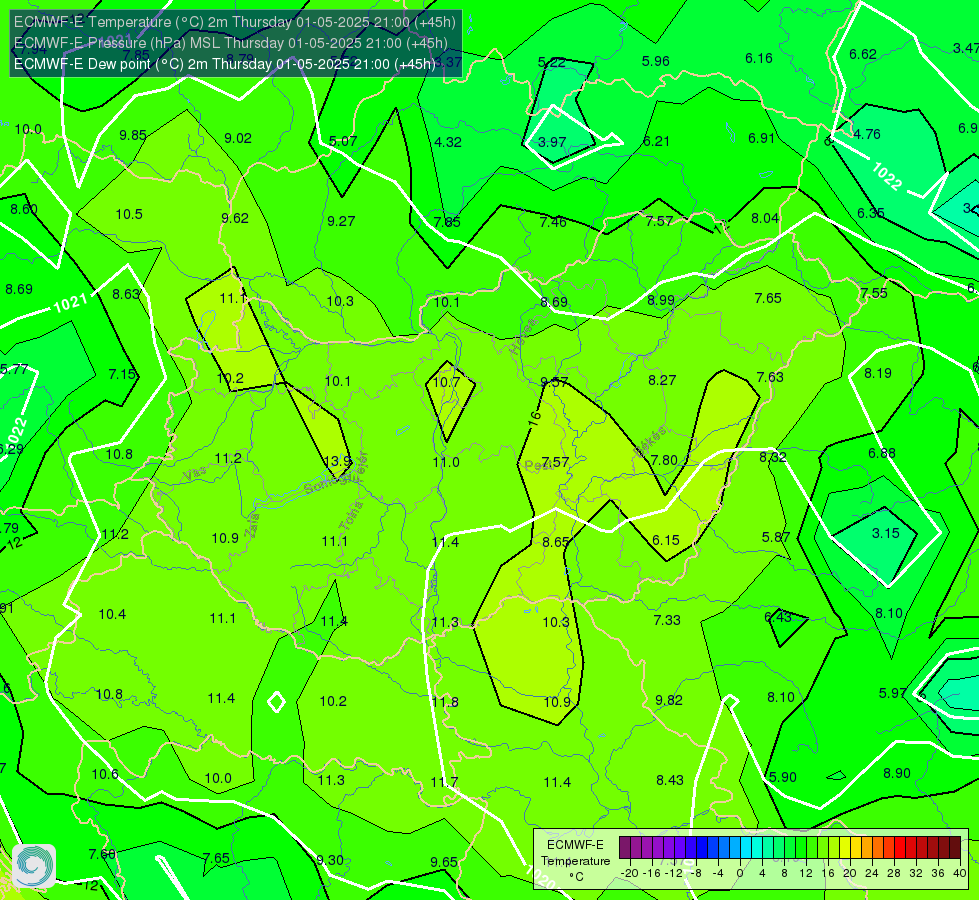The height and width of the screenshot is (900, 979).
Task: Click the legend scale label '24'
Action: pos(872,873)
